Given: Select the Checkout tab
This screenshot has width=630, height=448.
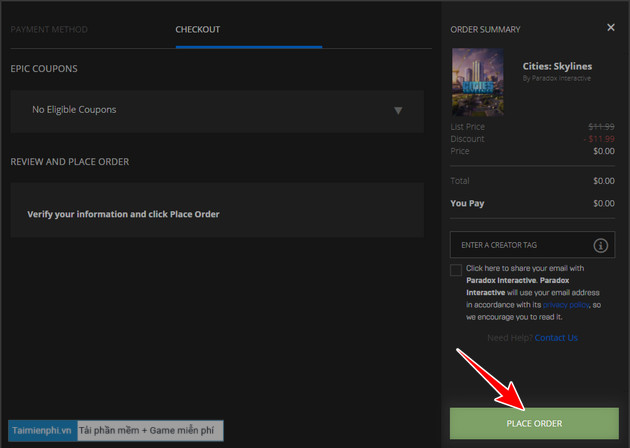Looking at the screenshot, I should 198,30.
